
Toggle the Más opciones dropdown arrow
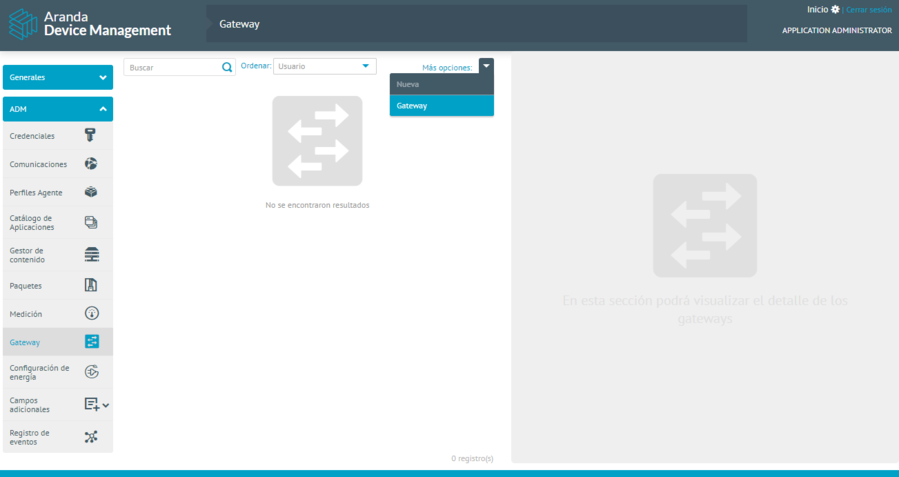486,66
